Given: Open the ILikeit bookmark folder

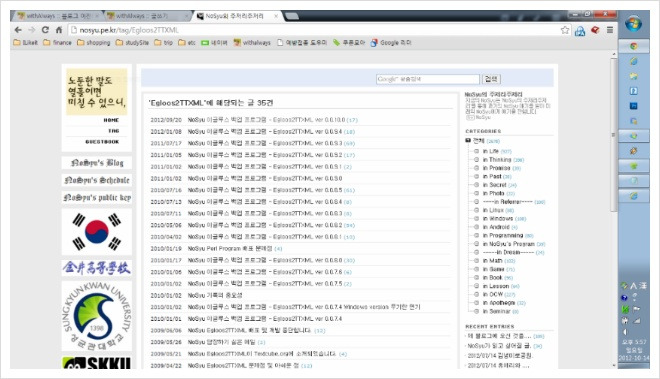Looking at the screenshot, I should 26,43.
